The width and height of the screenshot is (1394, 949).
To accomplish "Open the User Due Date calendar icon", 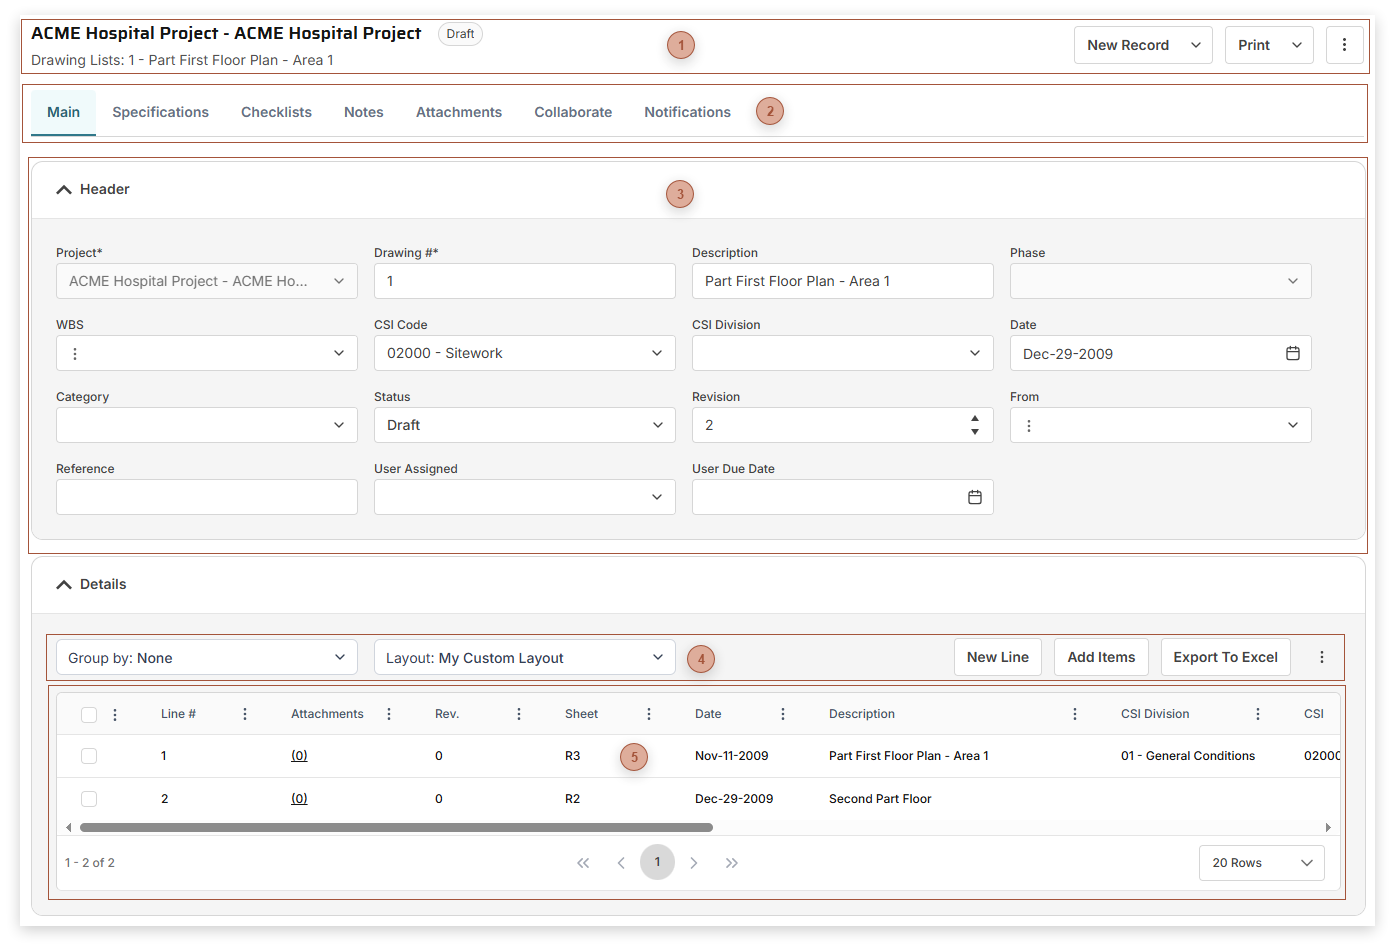I will [x=974, y=497].
